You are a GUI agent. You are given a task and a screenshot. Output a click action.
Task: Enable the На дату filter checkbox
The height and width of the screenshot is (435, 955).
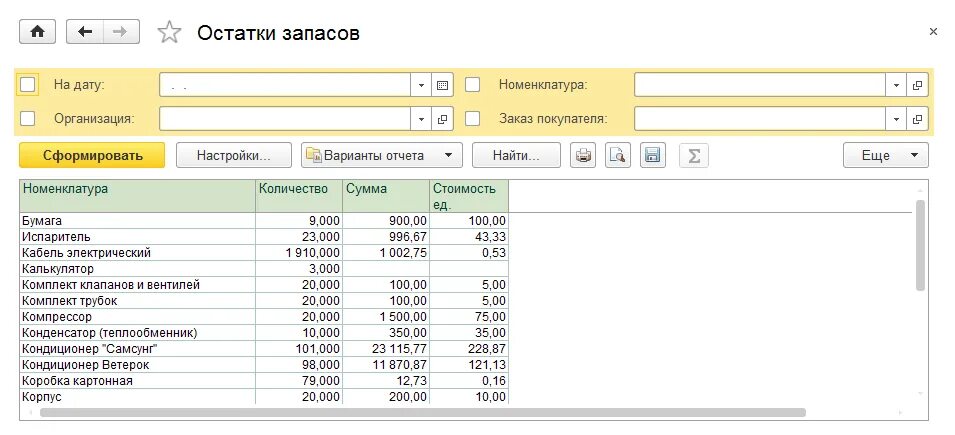27,85
